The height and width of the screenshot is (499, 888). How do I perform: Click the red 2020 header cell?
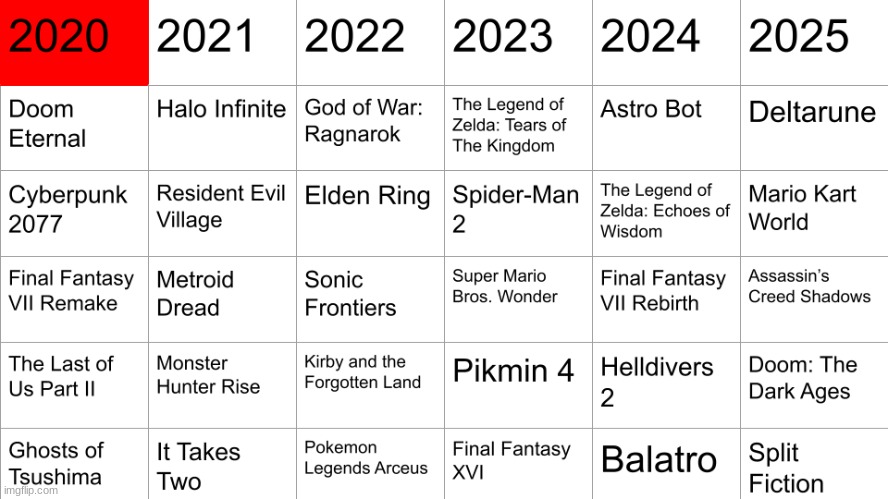[x=74, y=42]
